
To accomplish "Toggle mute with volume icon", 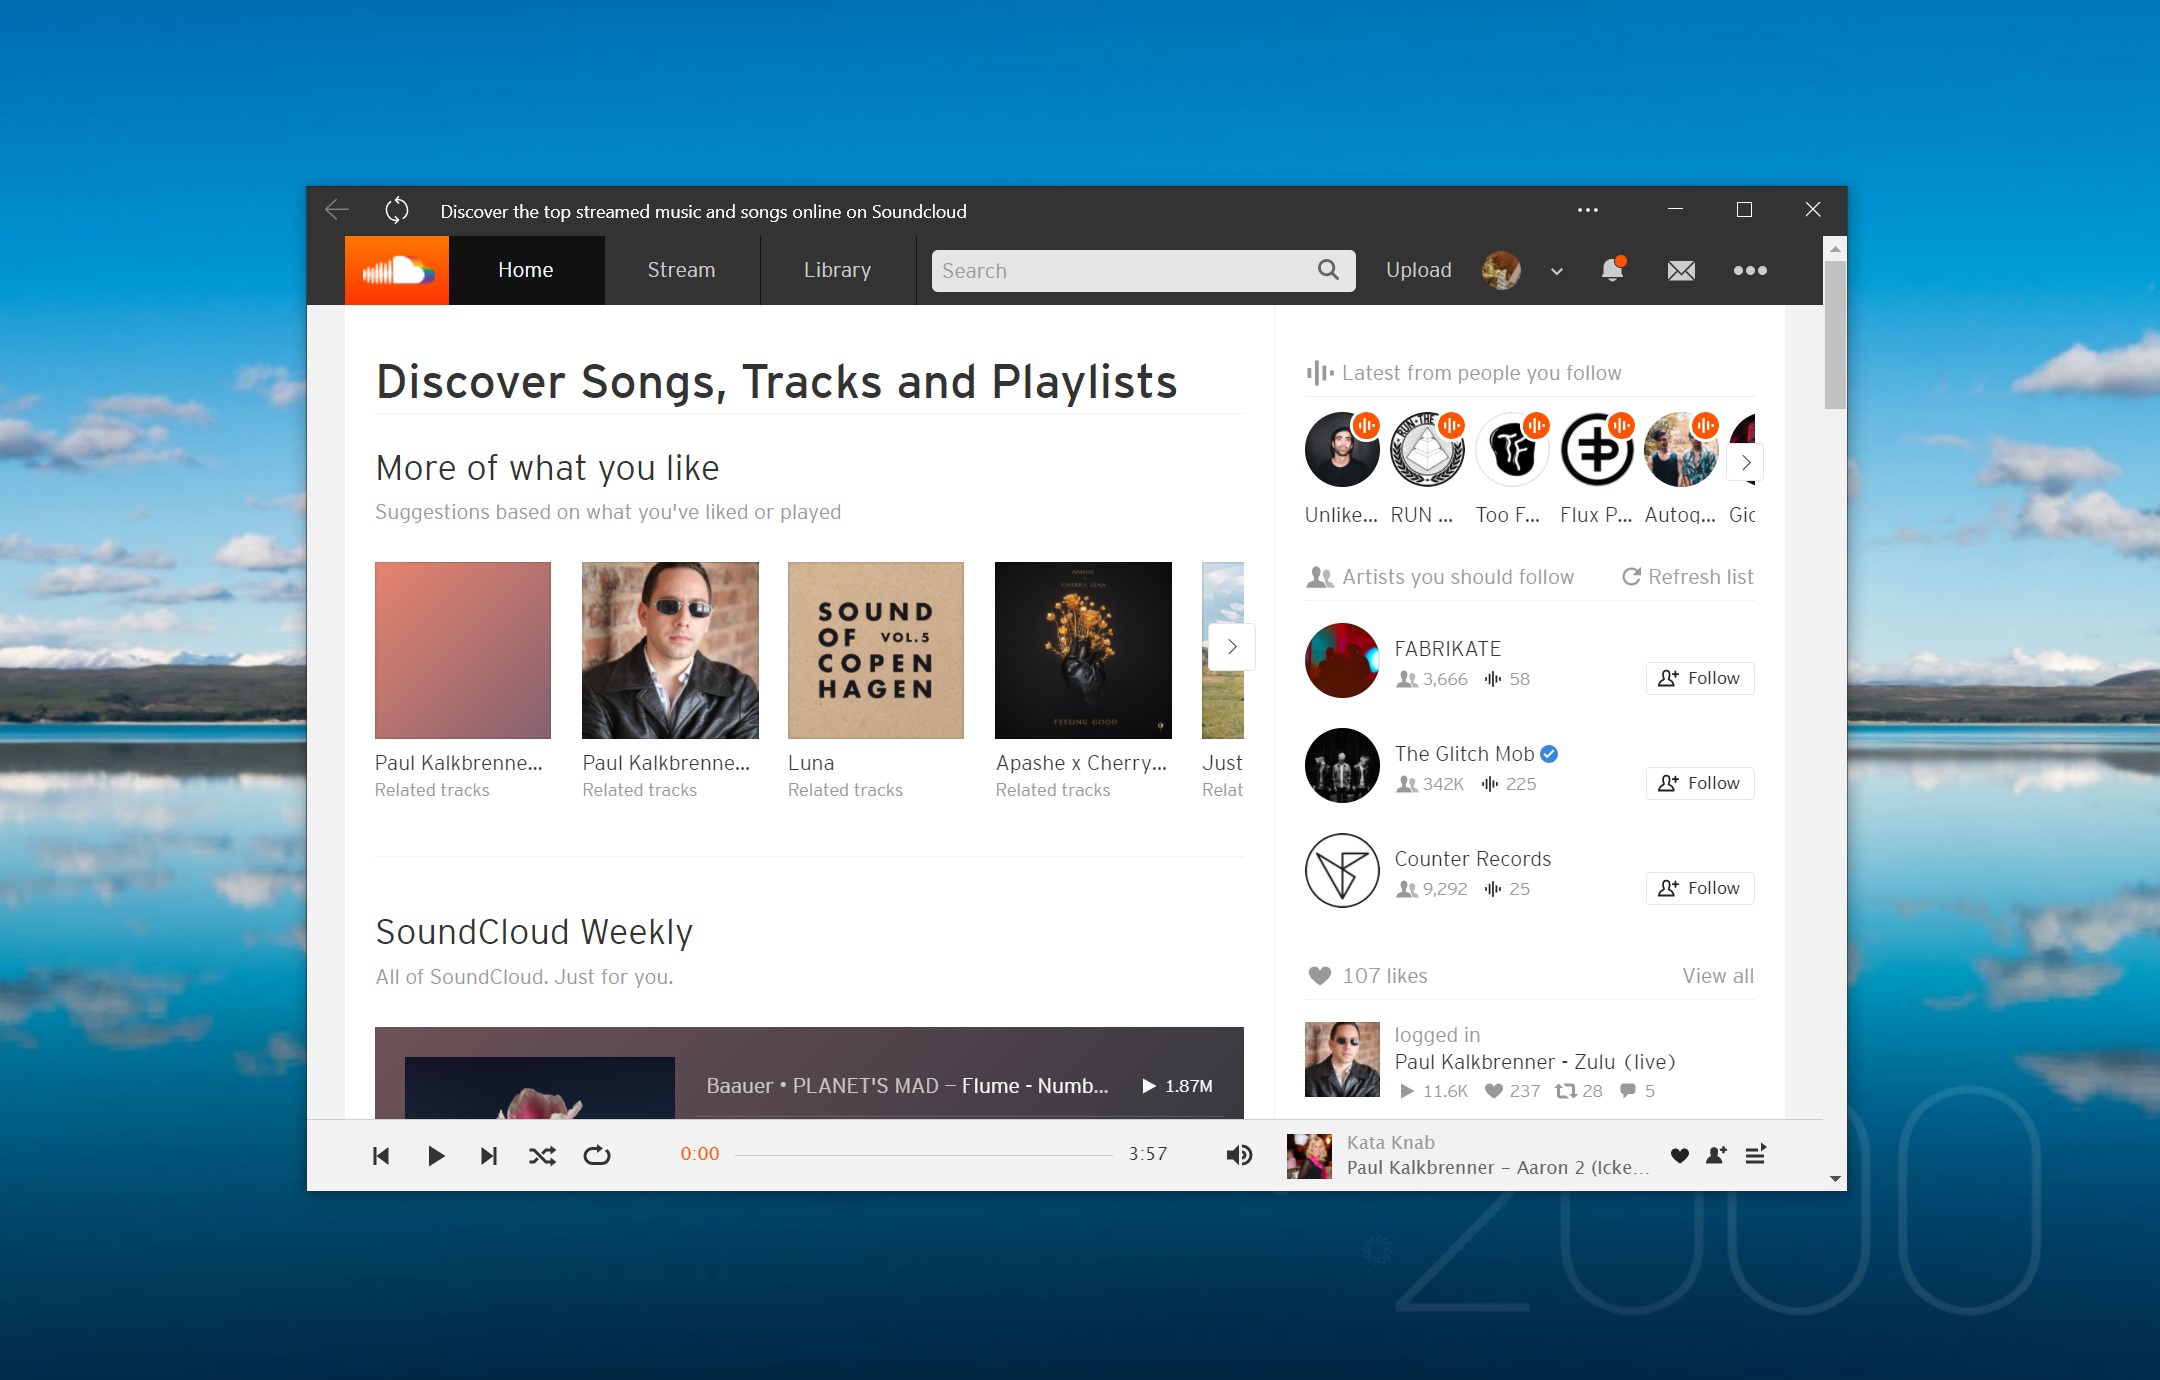I will [1239, 1155].
